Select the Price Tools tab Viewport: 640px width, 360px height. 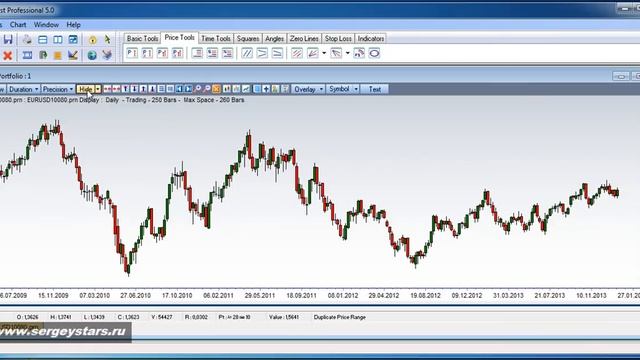(179, 38)
